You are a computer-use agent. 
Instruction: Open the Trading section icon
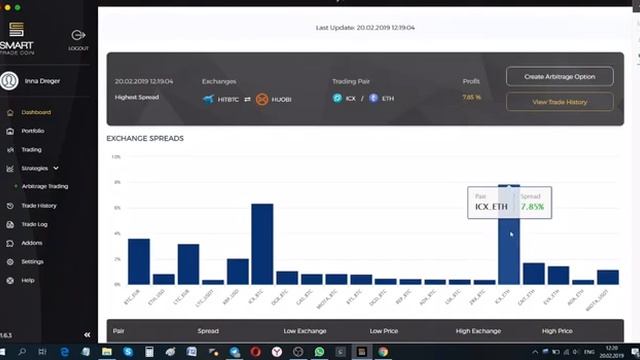coord(10,150)
